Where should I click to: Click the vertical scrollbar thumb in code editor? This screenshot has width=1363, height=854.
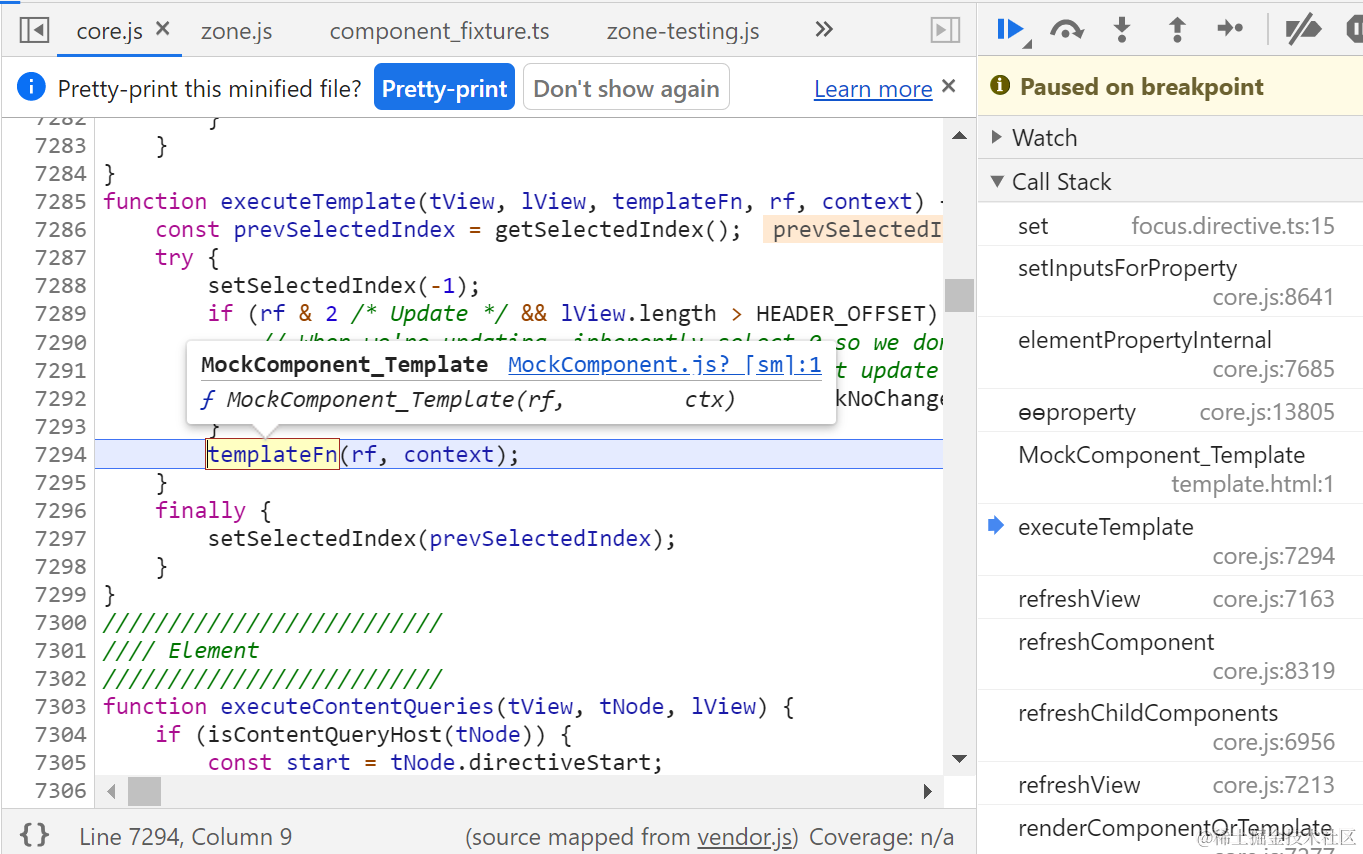(959, 295)
